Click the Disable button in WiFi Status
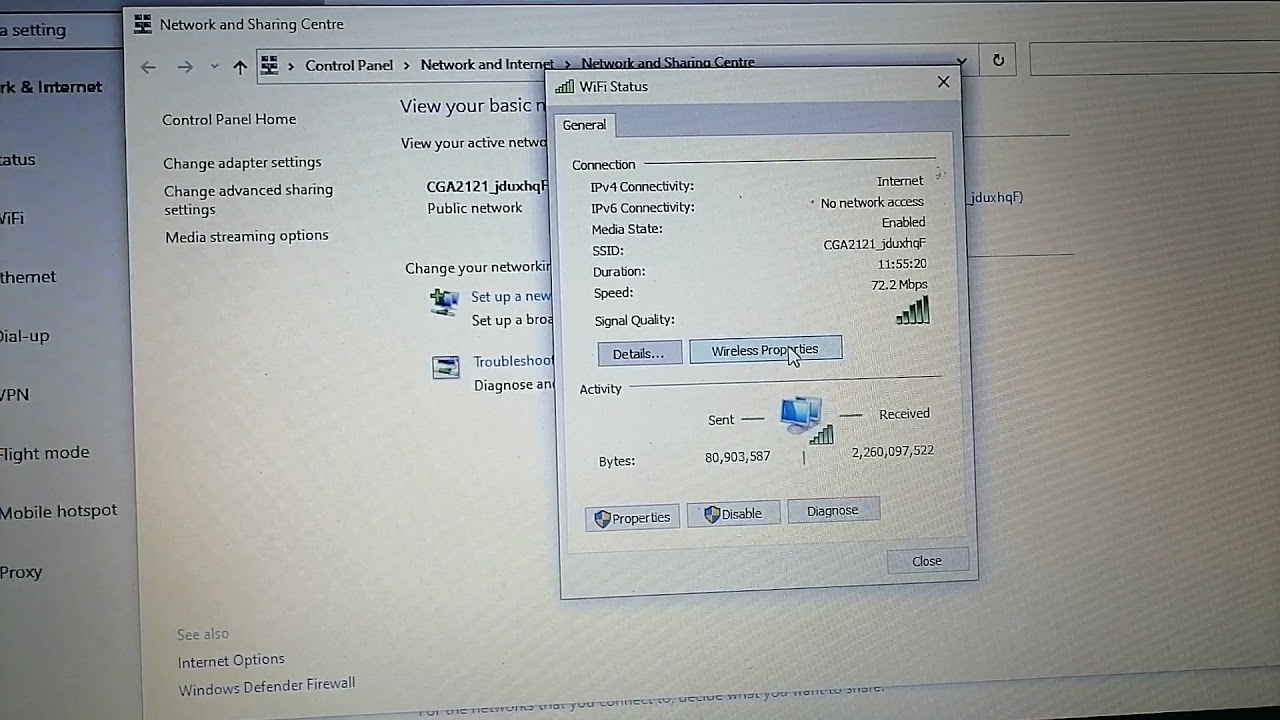Screen dimensions: 1280x720 [733, 514]
